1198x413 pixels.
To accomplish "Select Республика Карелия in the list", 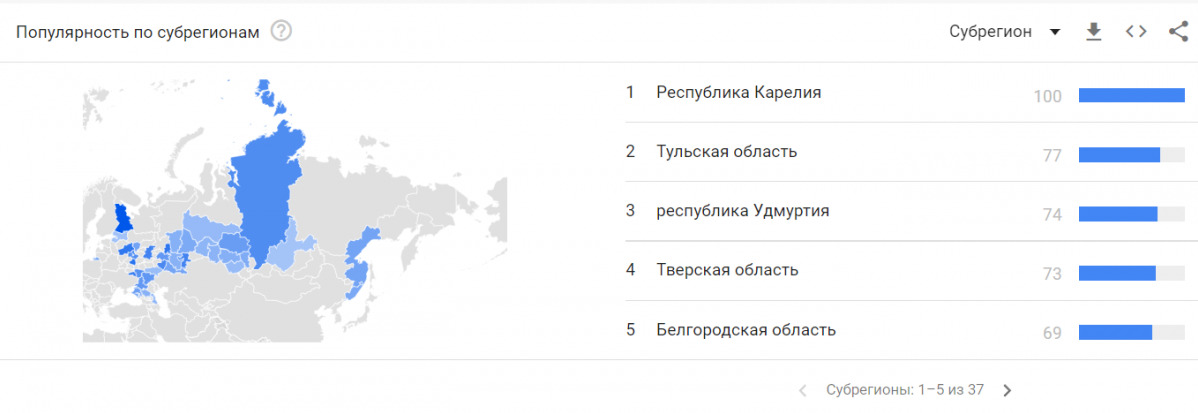I will (738, 92).
